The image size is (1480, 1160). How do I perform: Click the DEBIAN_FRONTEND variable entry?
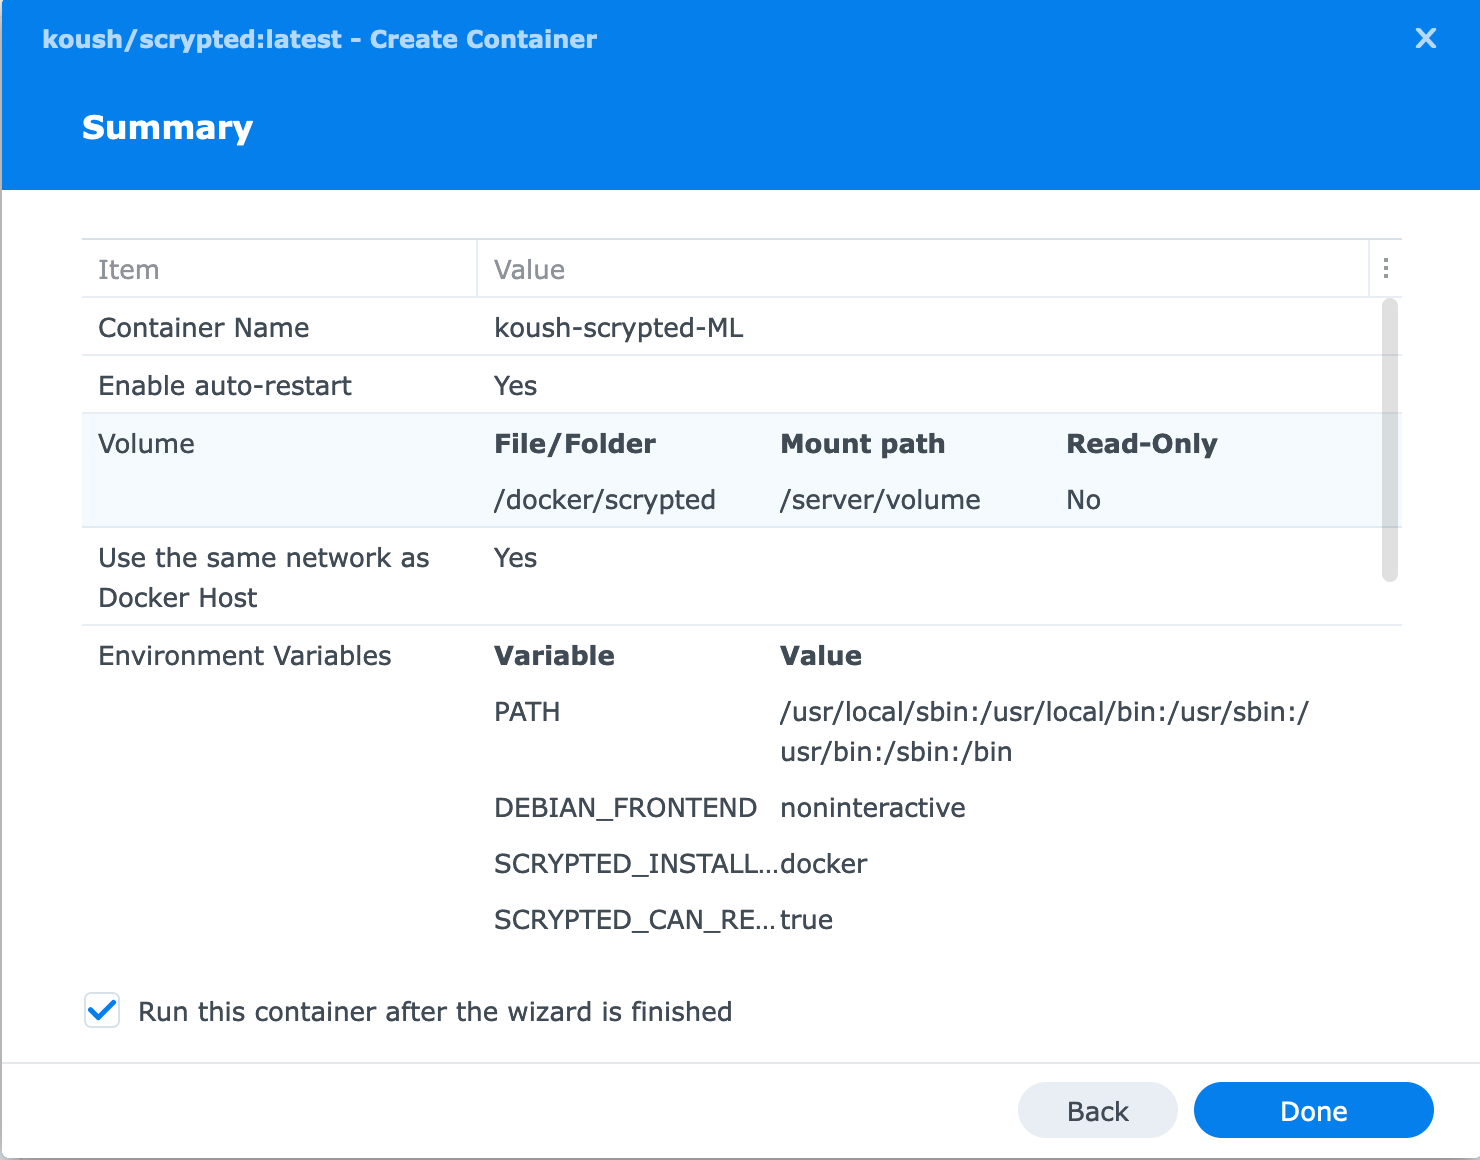[625, 808]
